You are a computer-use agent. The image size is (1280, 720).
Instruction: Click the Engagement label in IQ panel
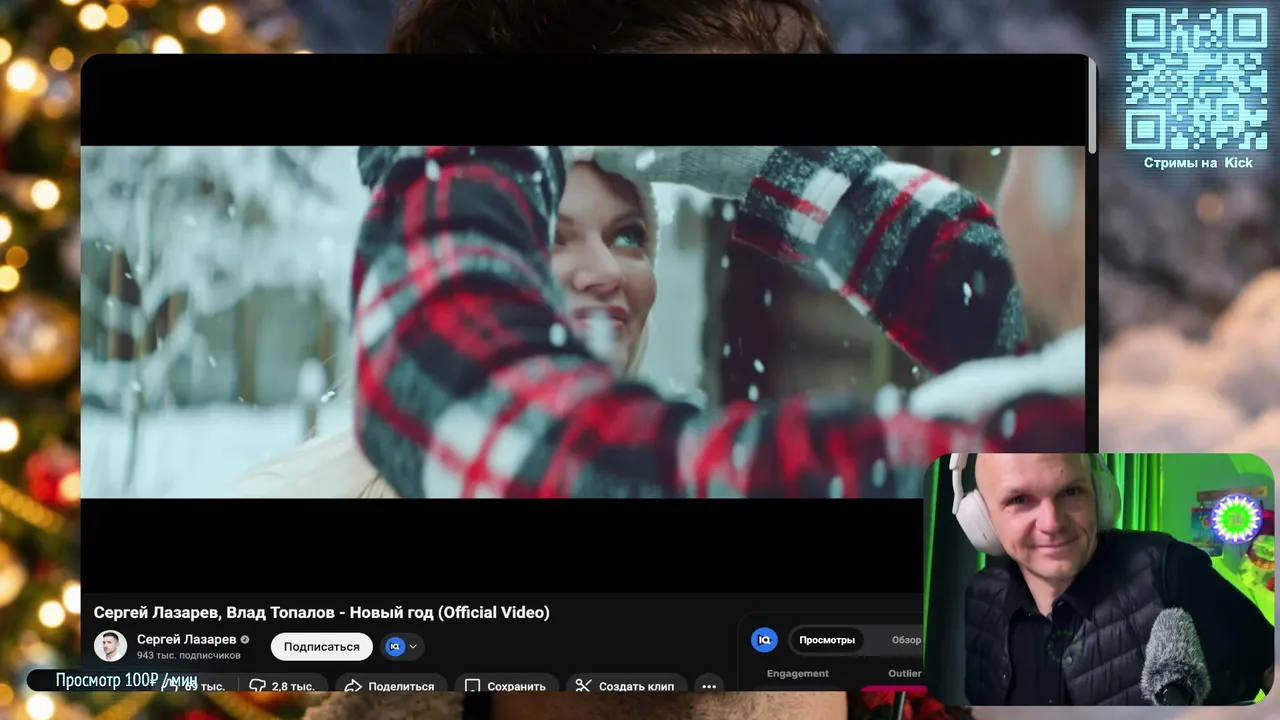point(798,673)
